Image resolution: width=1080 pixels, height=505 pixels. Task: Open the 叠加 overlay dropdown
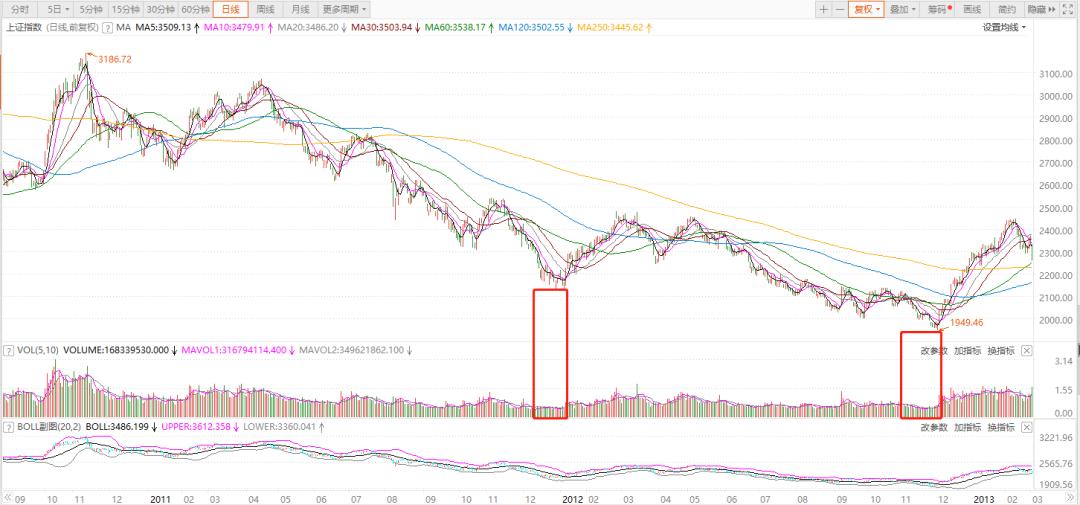[902, 10]
